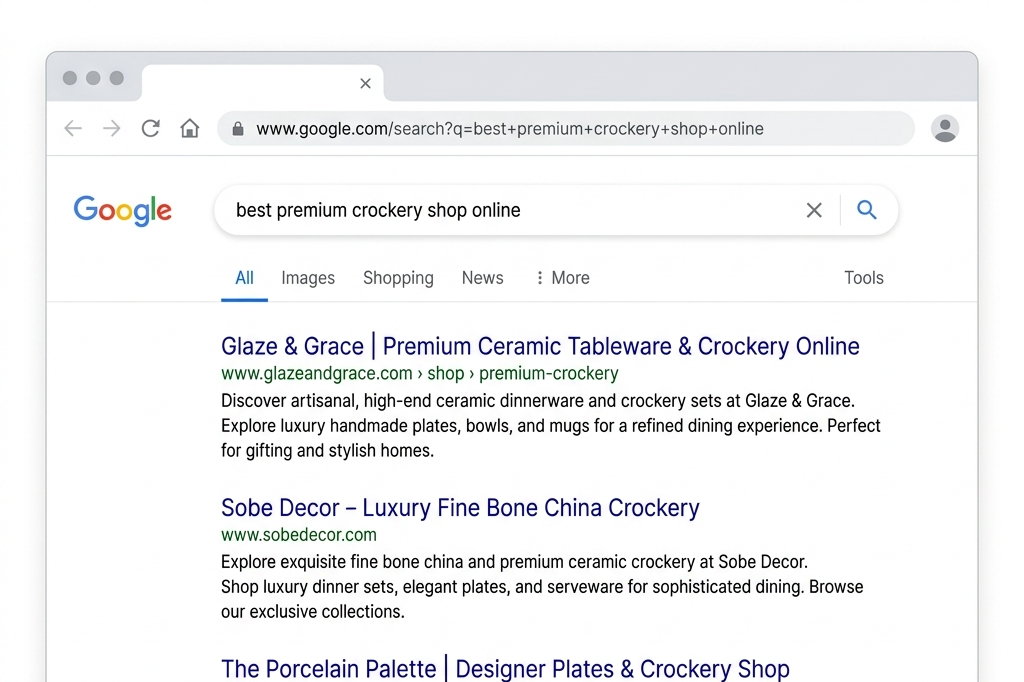Viewport: 1024px width, 682px height.
Task: Switch to the Shopping tab
Action: tap(398, 278)
